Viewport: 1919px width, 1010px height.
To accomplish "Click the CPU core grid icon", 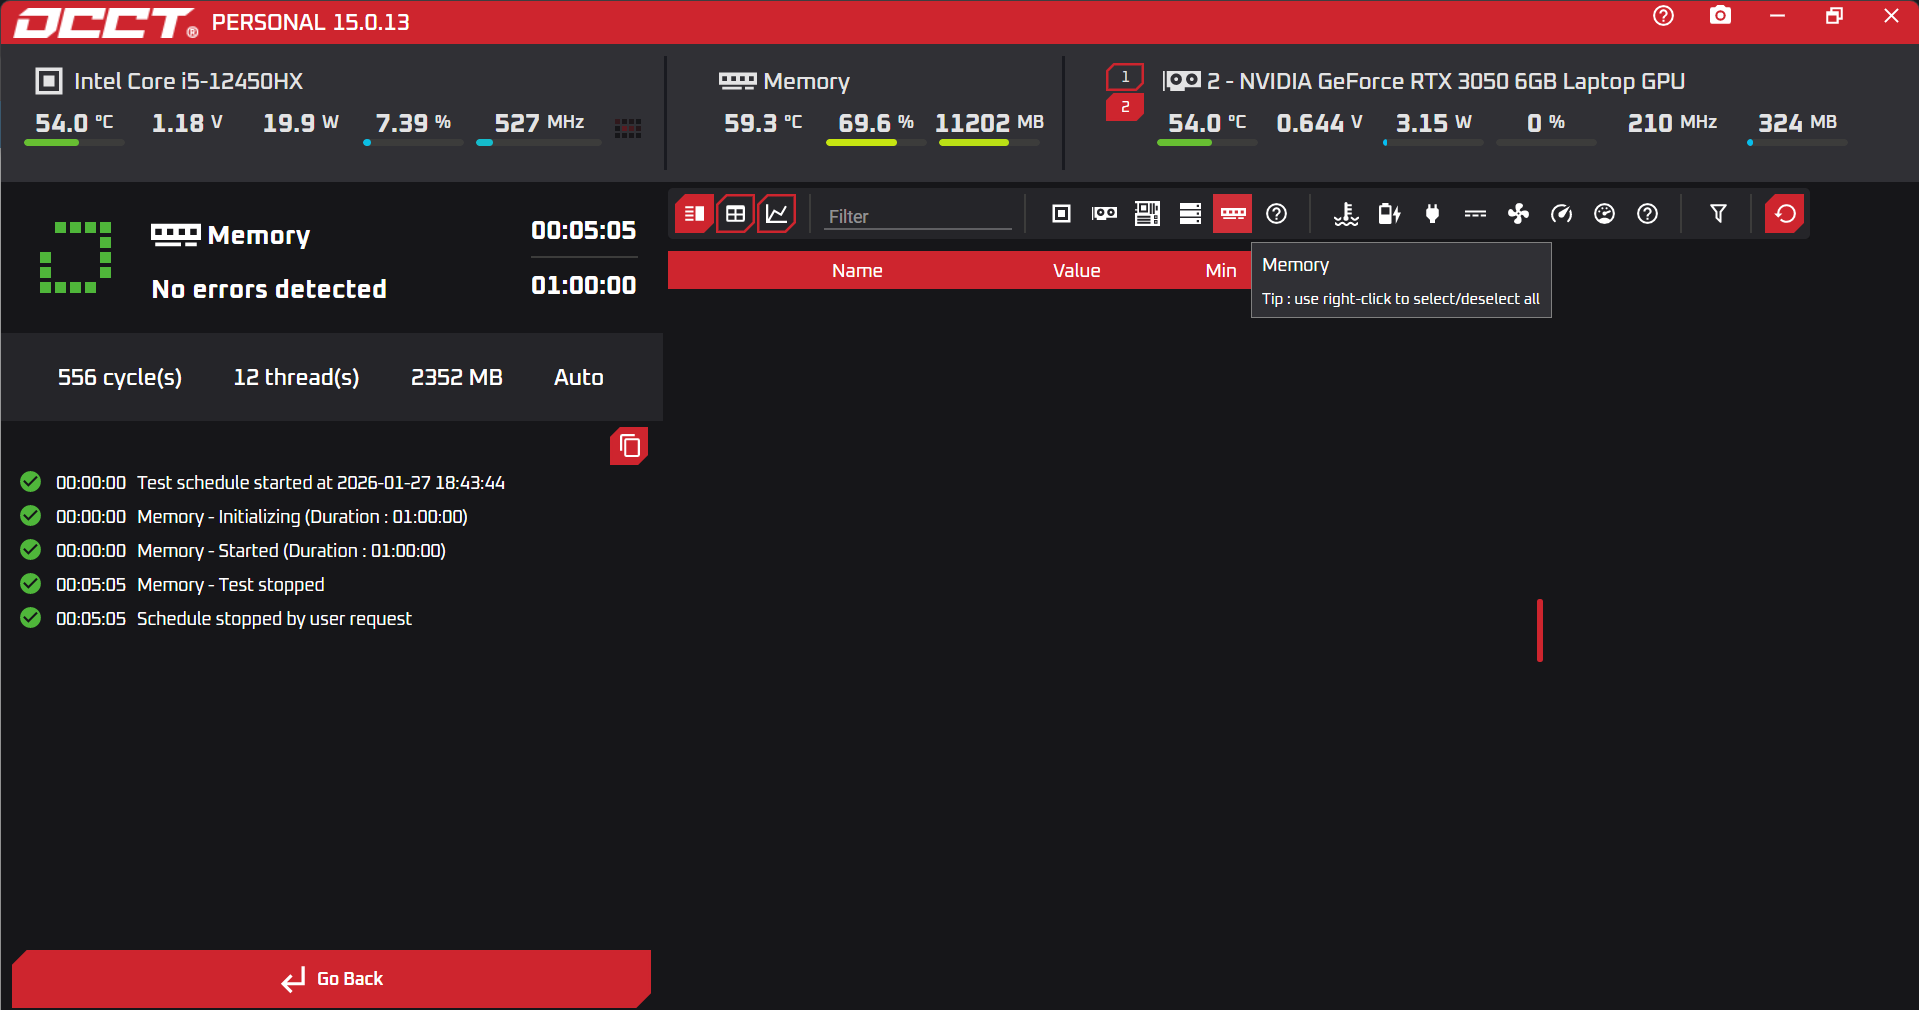I will tap(628, 128).
